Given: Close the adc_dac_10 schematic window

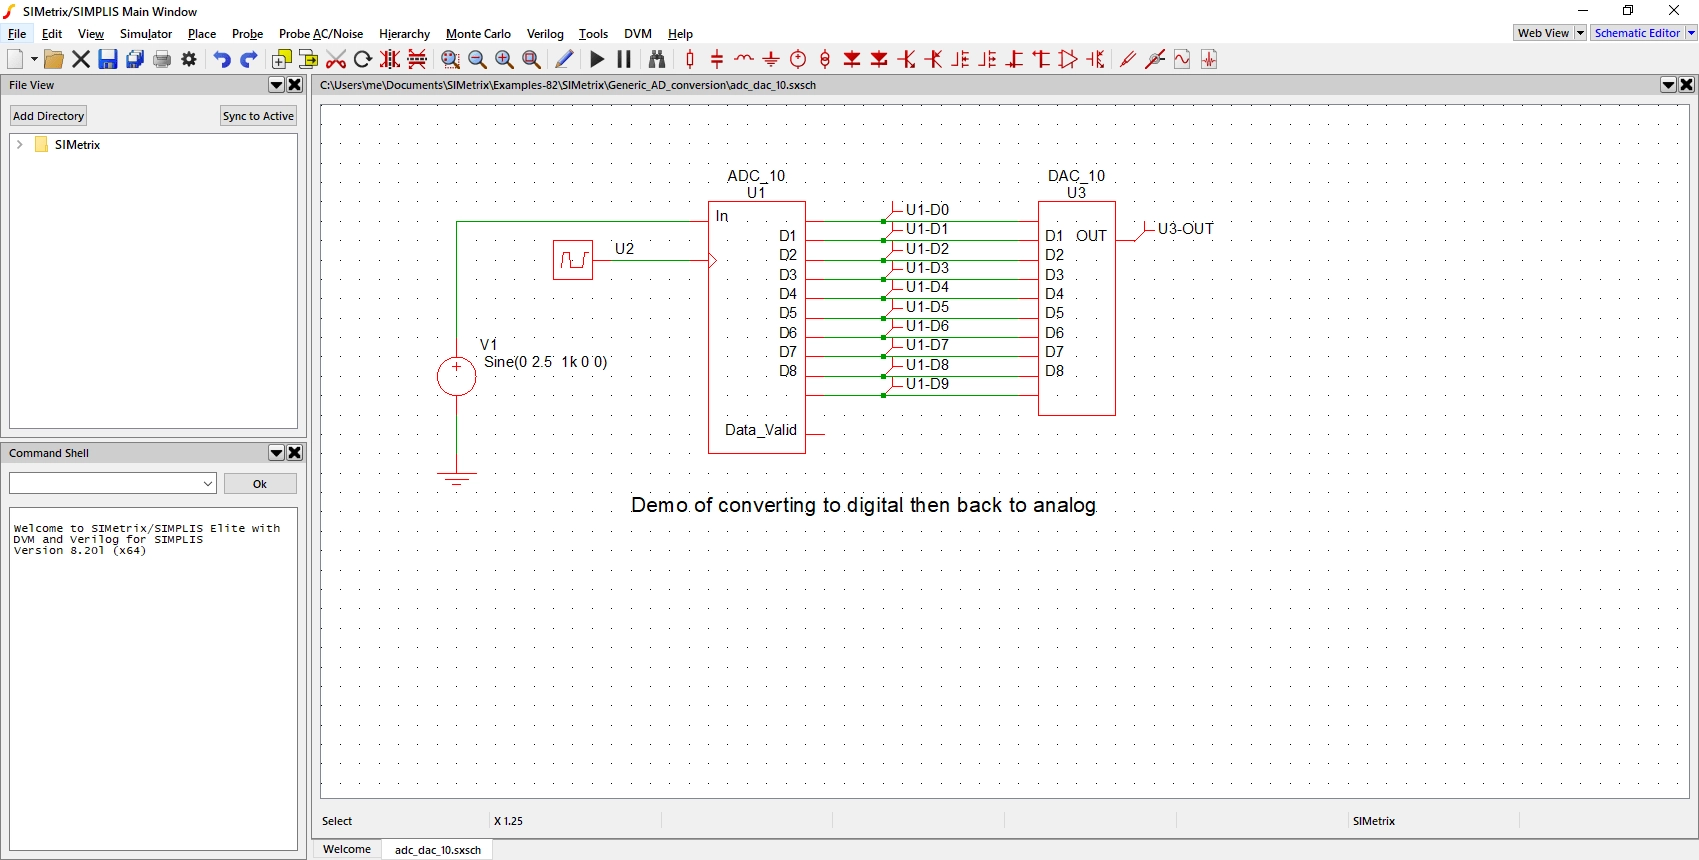Looking at the screenshot, I should click(1687, 85).
